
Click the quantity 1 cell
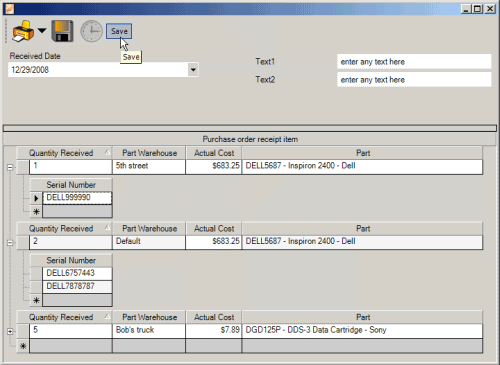(x=71, y=167)
